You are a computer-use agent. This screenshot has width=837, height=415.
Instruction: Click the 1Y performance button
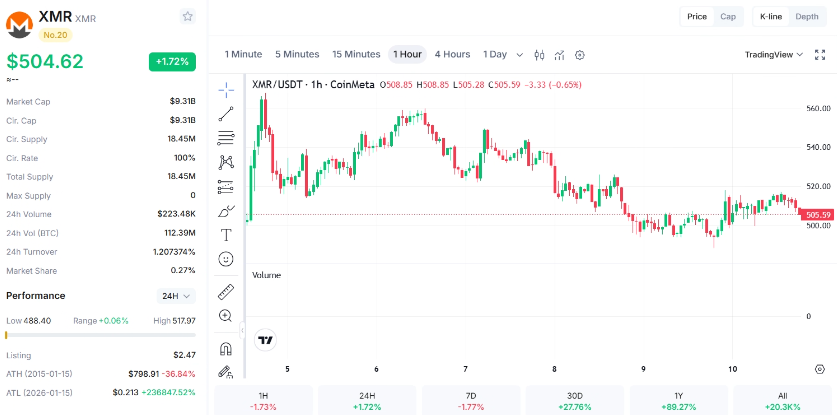678,401
